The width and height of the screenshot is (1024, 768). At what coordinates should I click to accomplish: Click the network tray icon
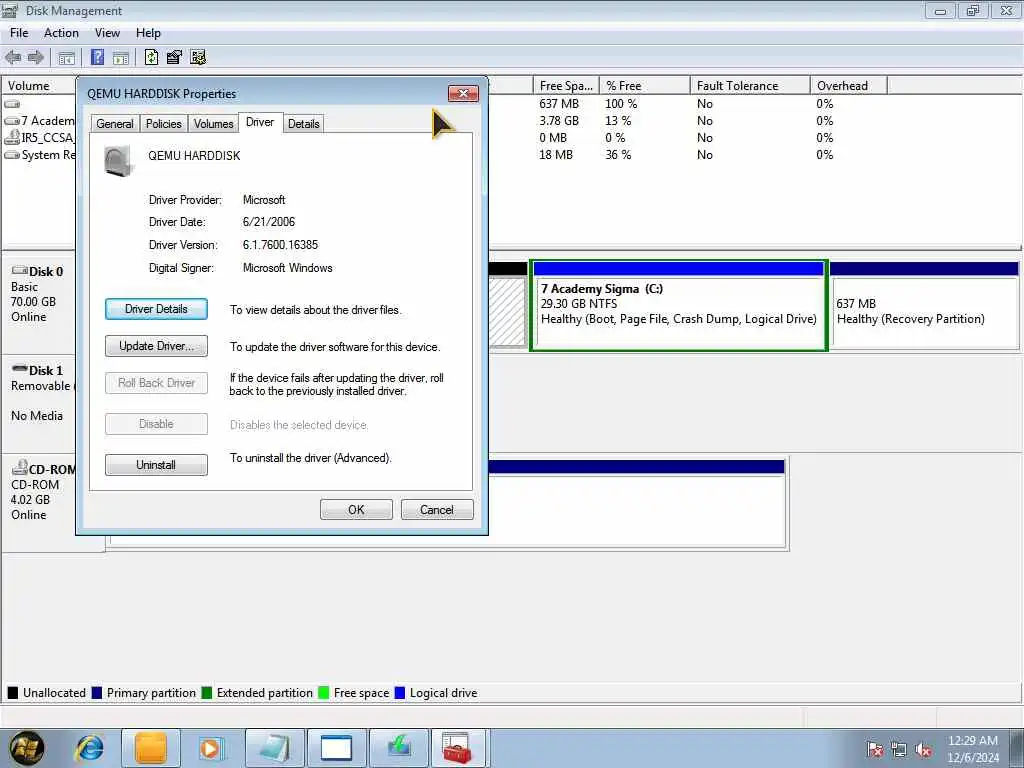(x=899, y=750)
